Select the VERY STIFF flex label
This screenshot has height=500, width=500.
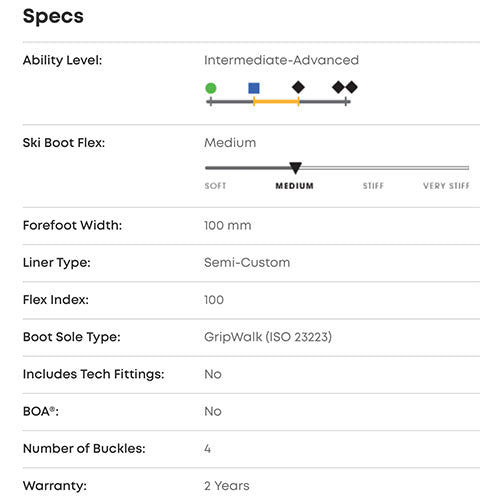point(446,186)
